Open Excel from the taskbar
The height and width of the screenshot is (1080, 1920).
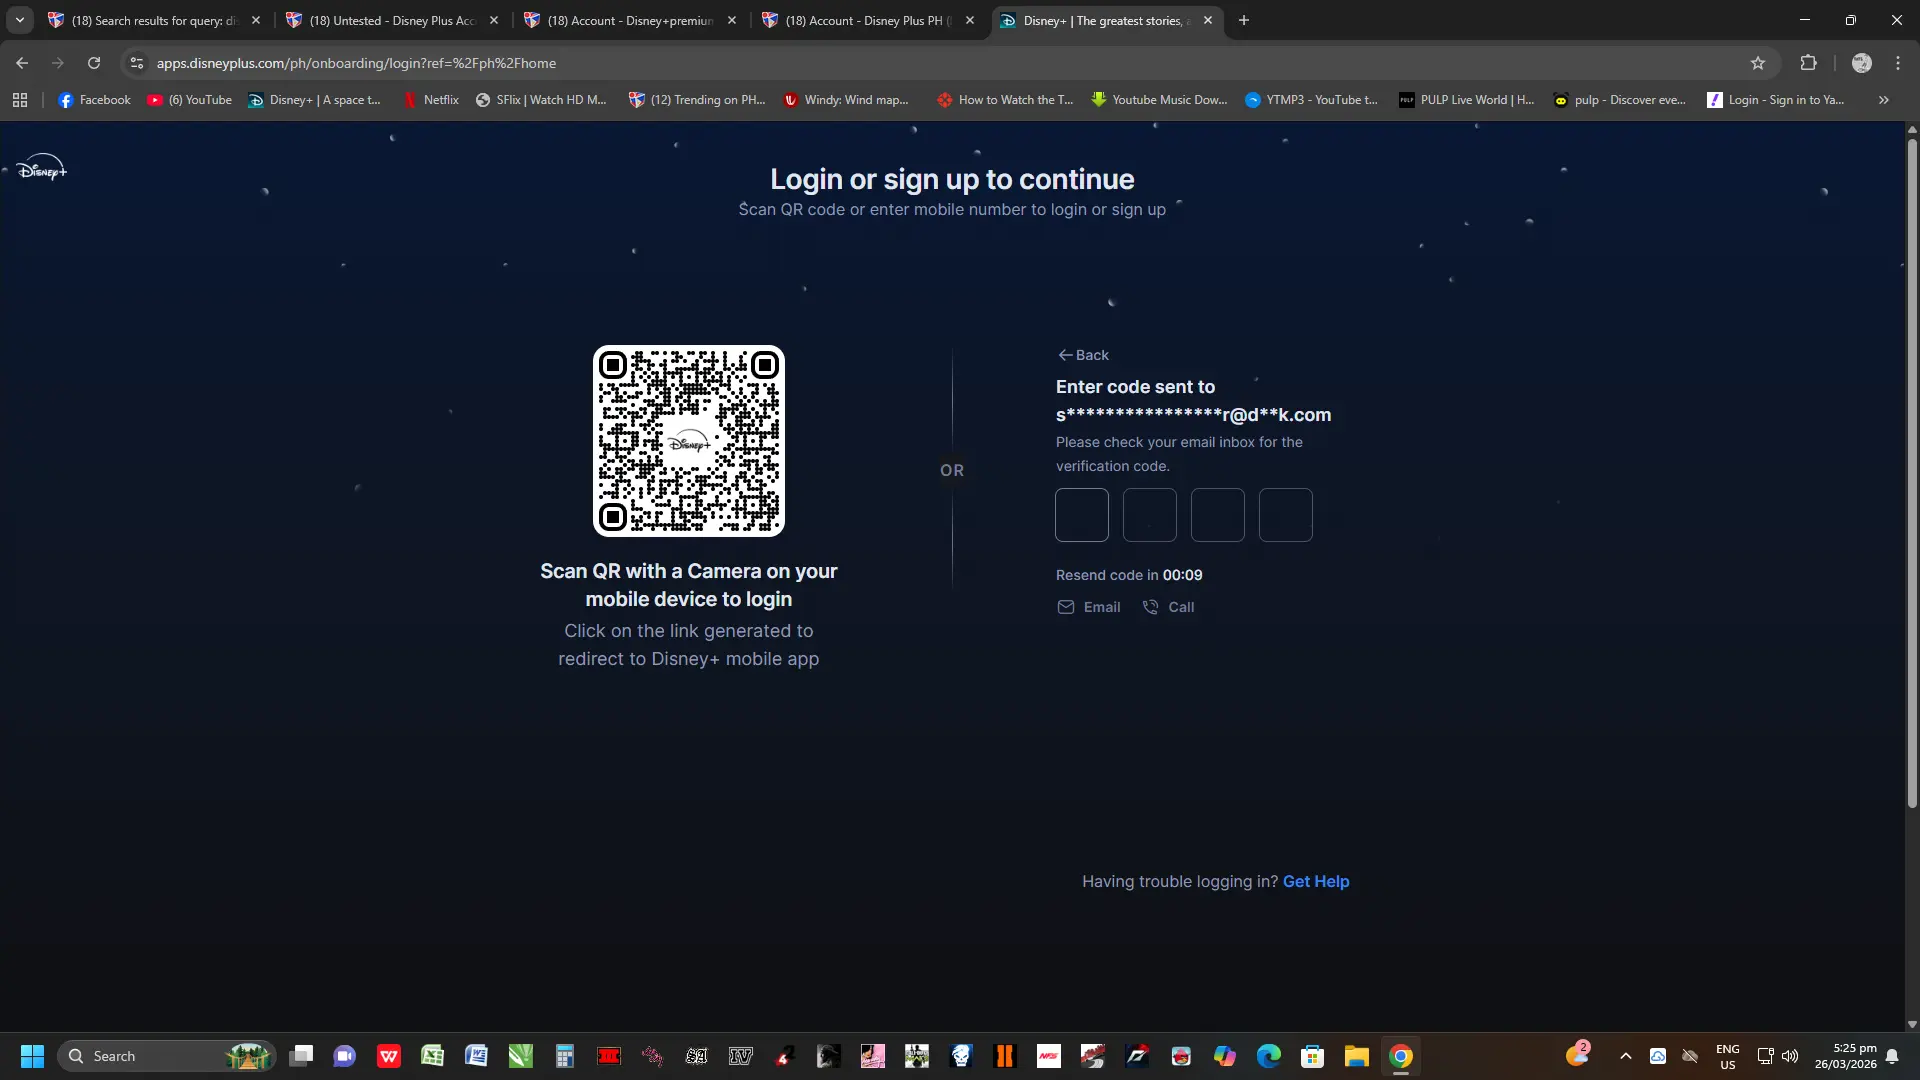[x=433, y=1056]
